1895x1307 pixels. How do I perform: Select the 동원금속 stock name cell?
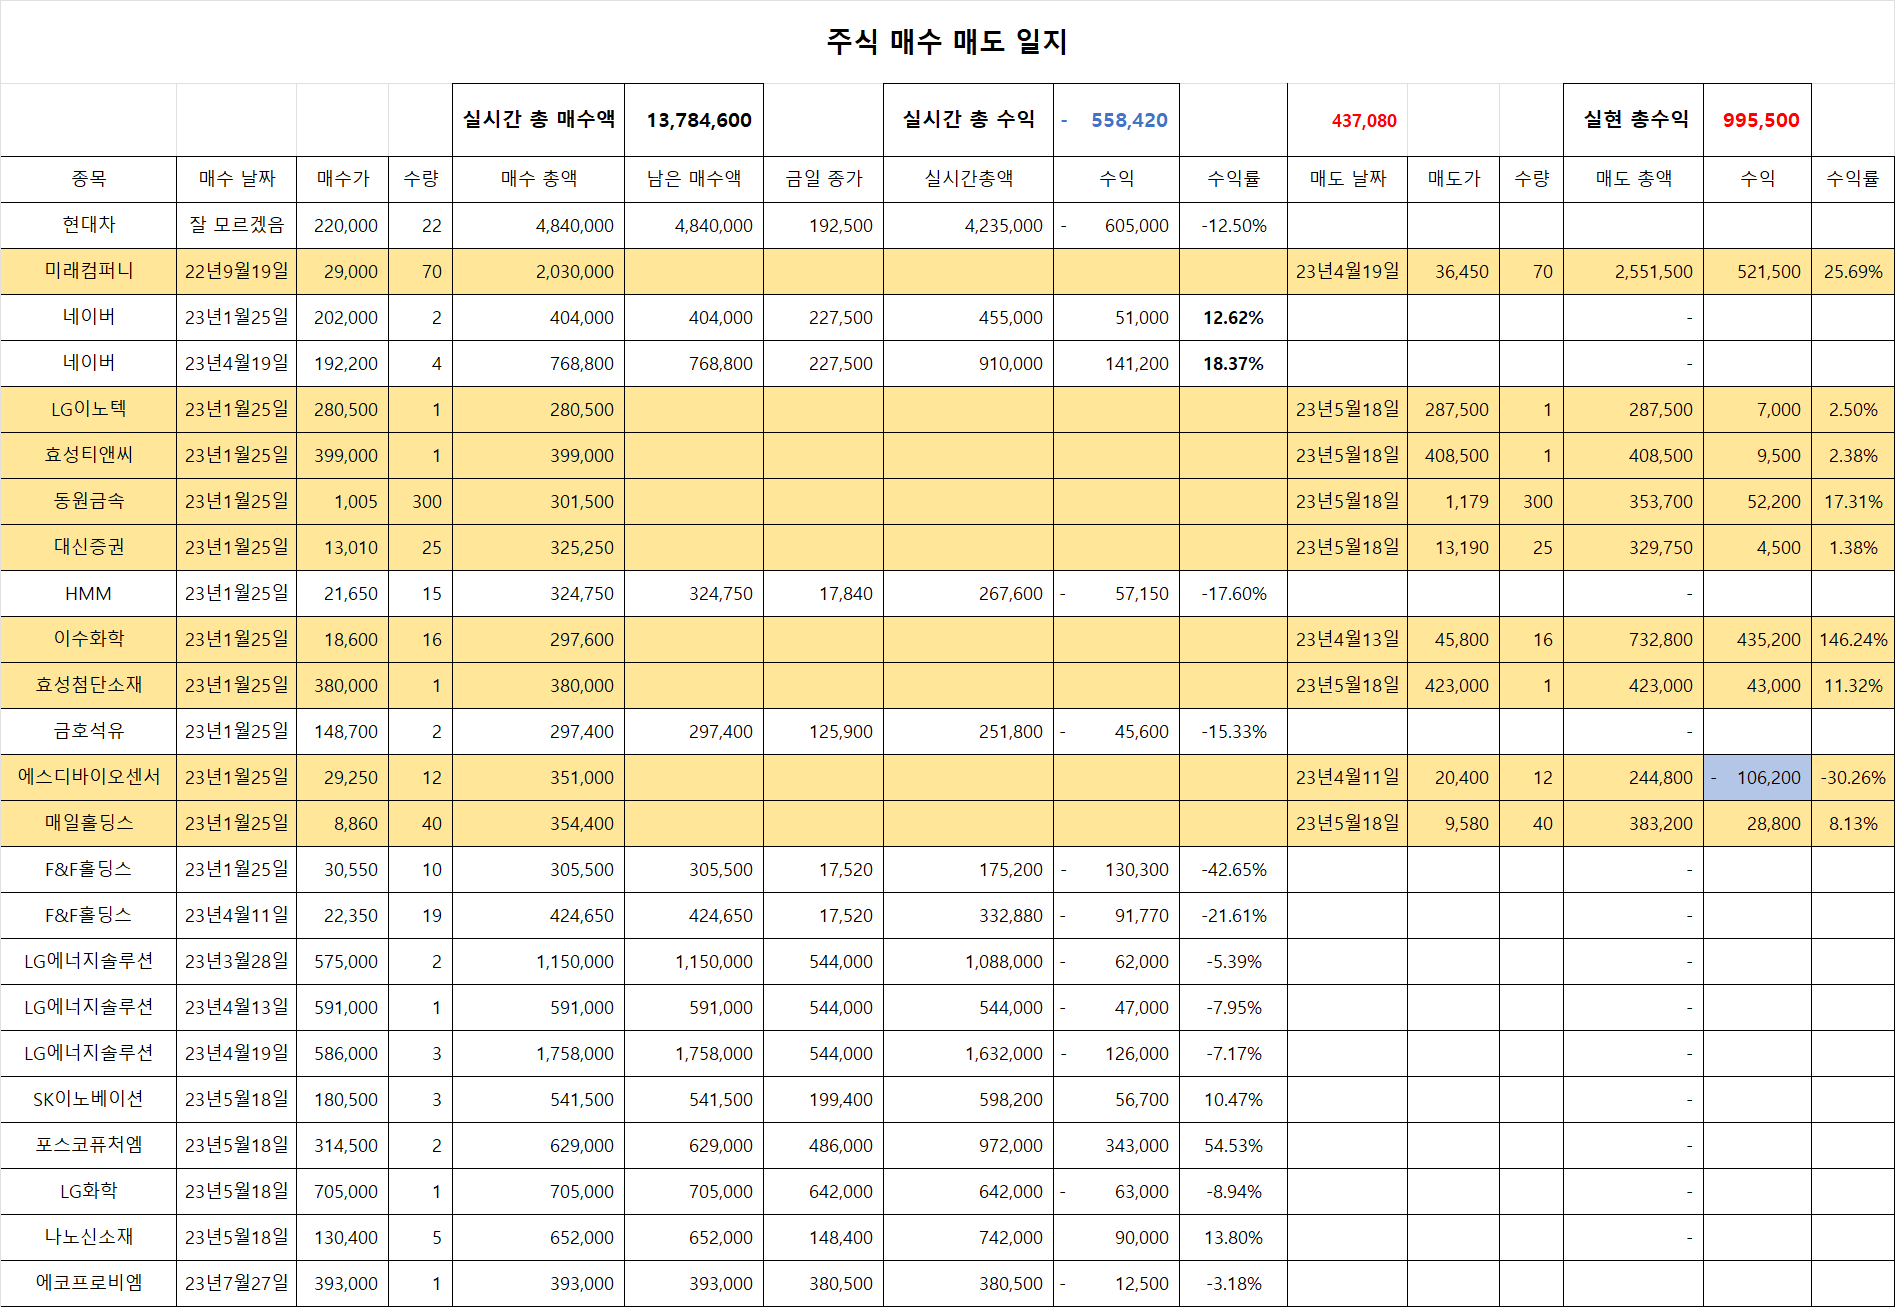click(x=88, y=501)
